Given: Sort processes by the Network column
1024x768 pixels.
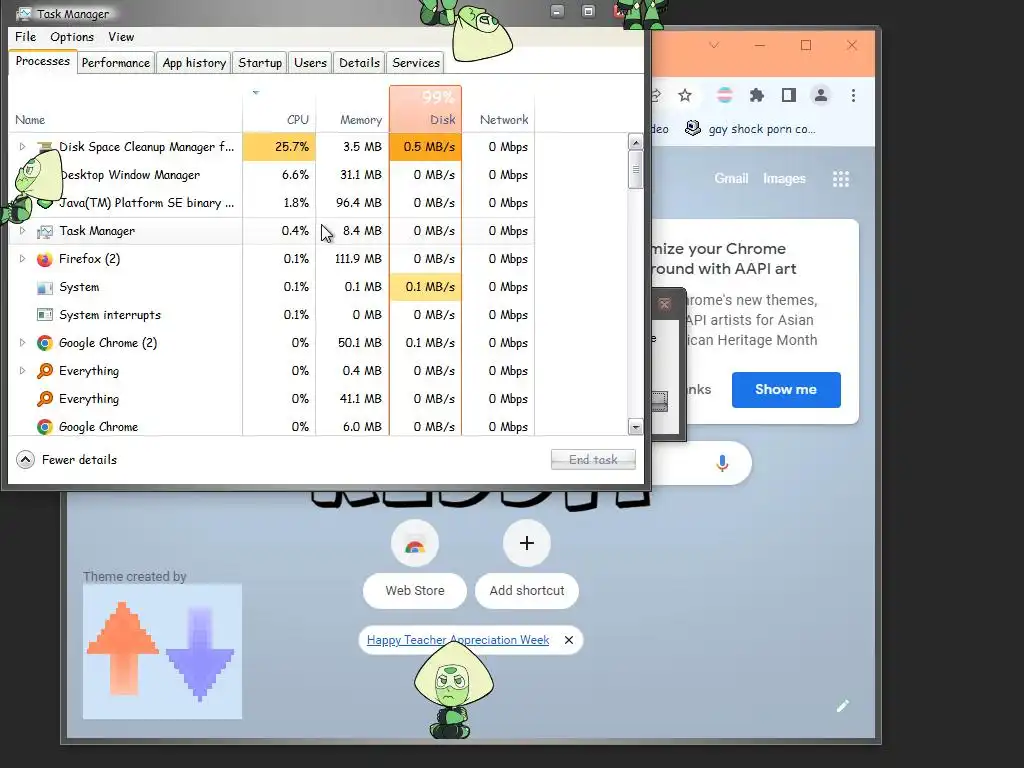Looking at the screenshot, I should [x=499, y=110].
